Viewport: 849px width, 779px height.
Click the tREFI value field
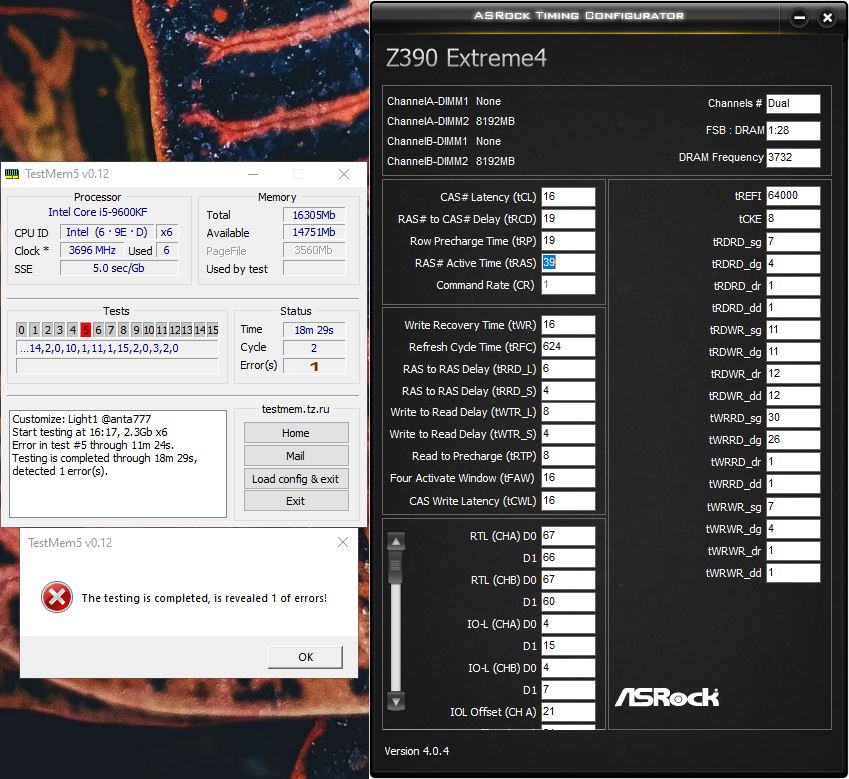793,196
